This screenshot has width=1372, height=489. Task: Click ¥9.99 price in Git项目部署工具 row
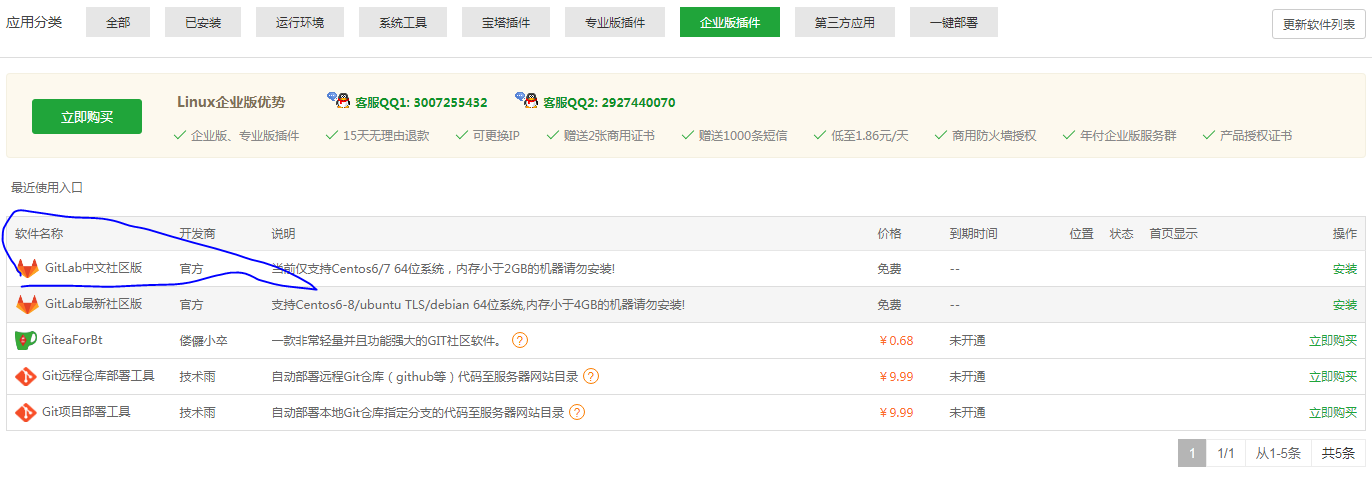(x=896, y=413)
